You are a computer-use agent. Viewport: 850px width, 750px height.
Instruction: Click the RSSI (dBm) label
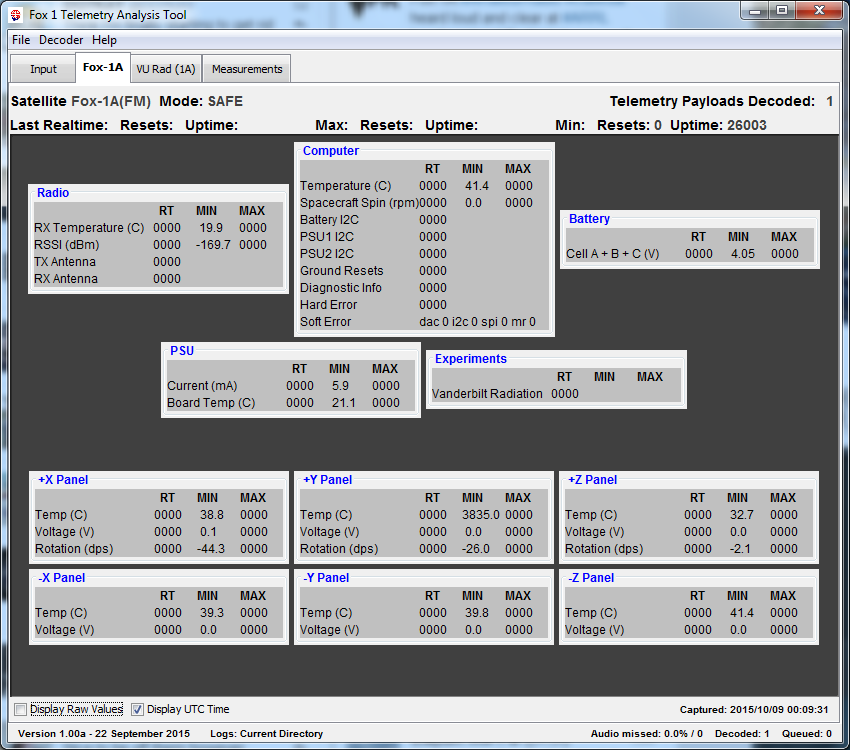[67, 245]
